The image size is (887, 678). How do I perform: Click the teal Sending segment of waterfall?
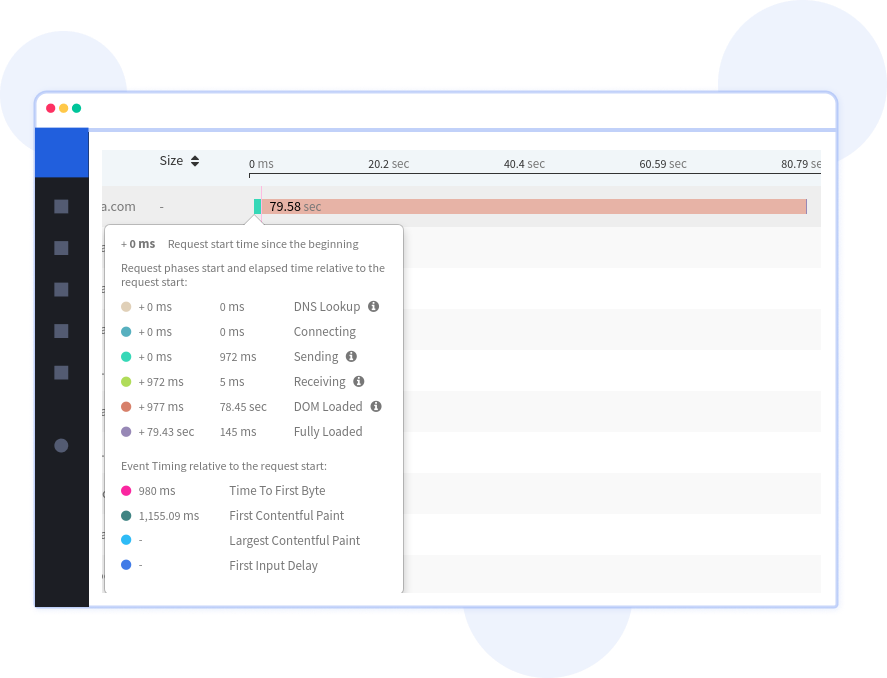[x=257, y=206]
